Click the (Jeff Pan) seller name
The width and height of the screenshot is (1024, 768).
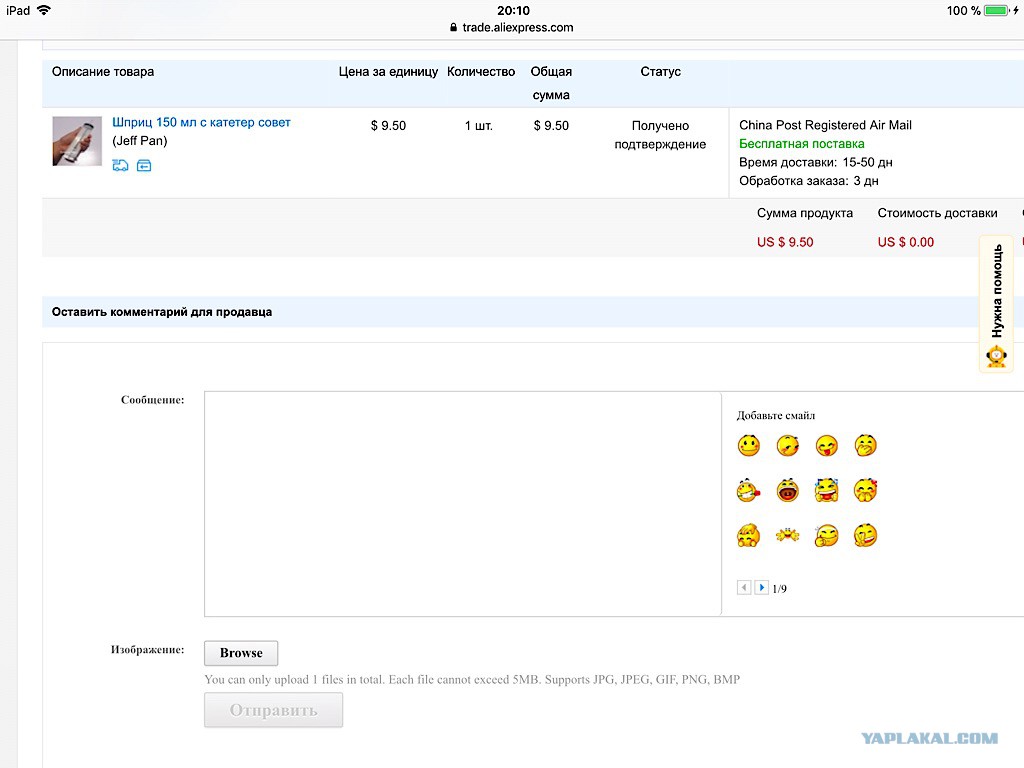click(140, 140)
